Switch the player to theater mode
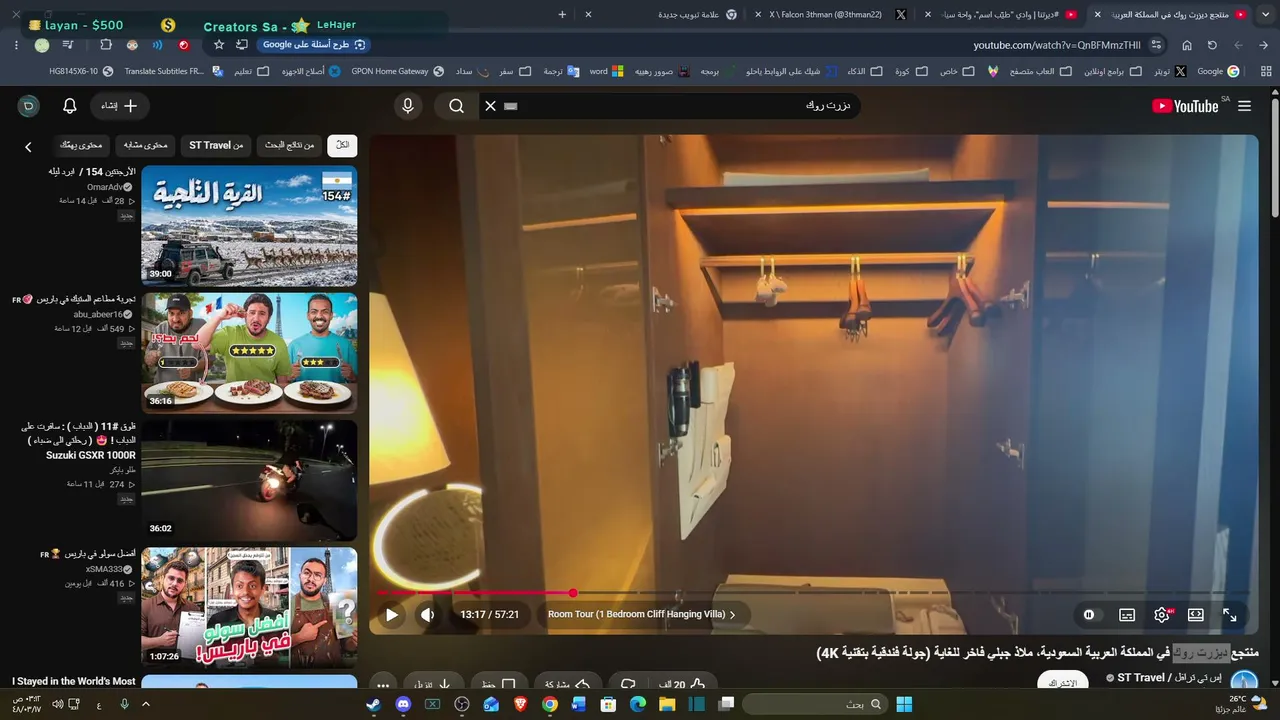 pyautogui.click(x=1196, y=615)
